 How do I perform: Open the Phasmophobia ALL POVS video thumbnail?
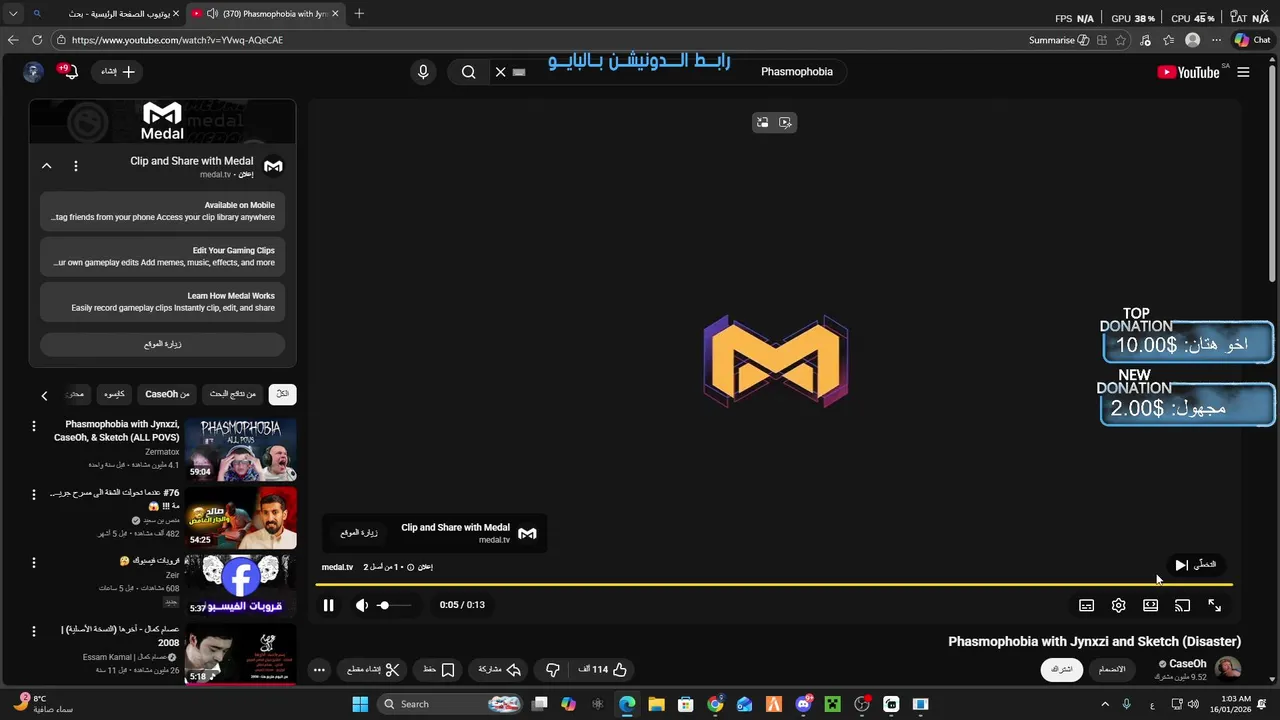(x=241, y=450)
